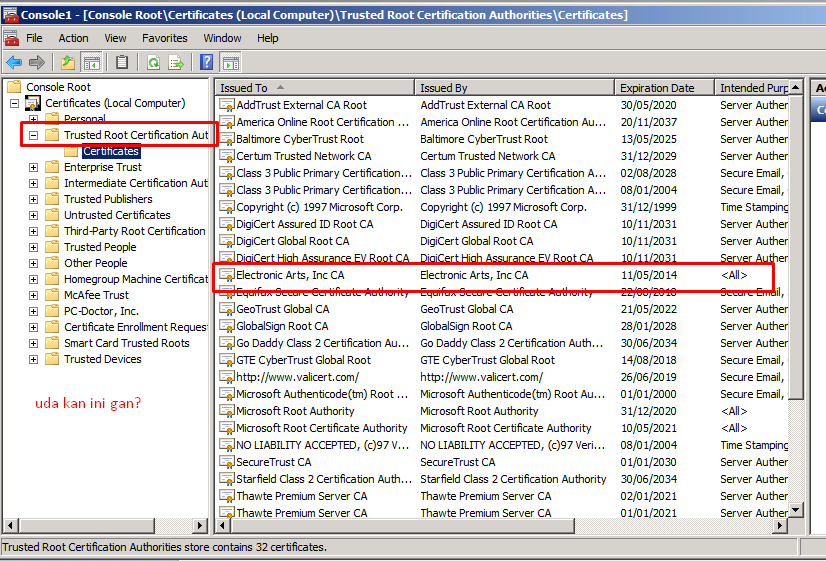Screen dimensions: 826x561
Task: Click the certificate icon beside DigiCert Global Root CA
Action: click(227, 241)
